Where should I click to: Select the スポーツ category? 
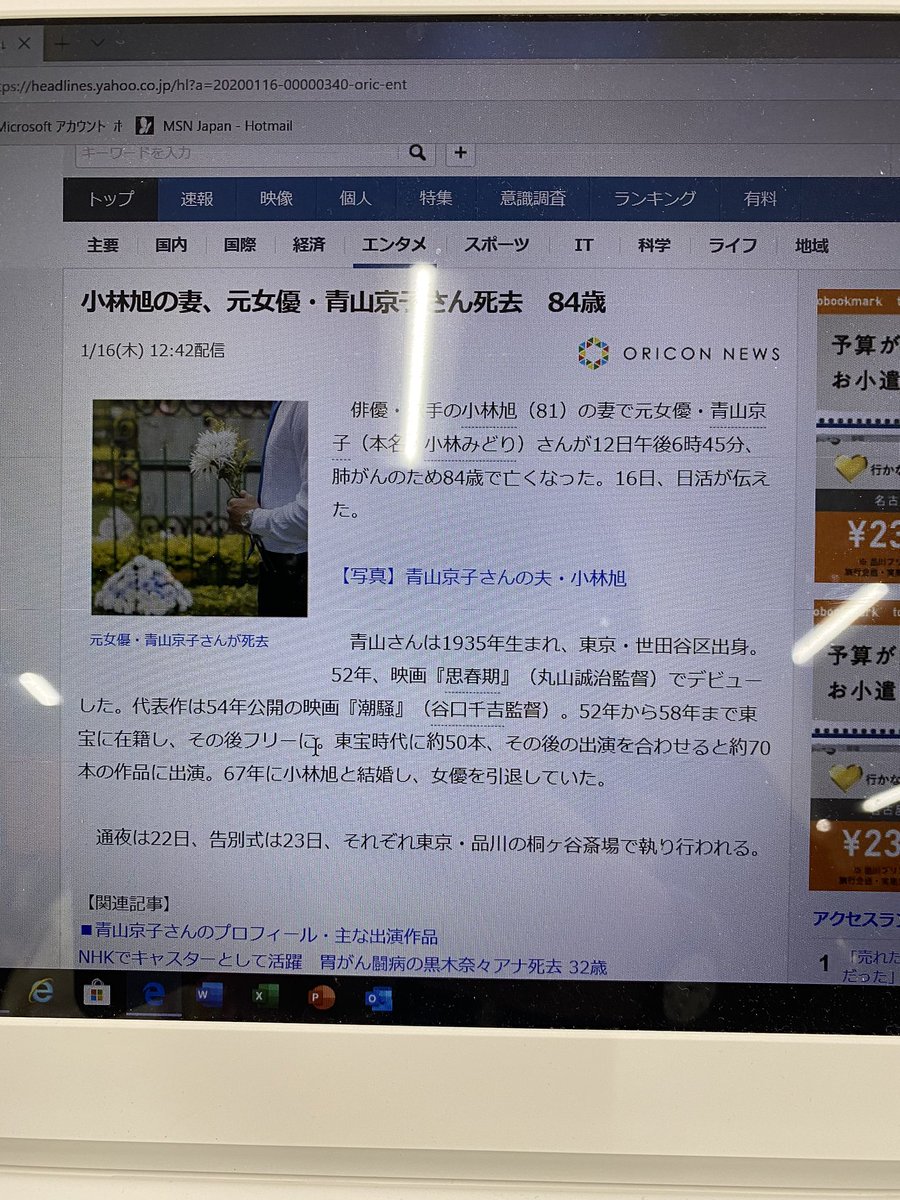496,245
